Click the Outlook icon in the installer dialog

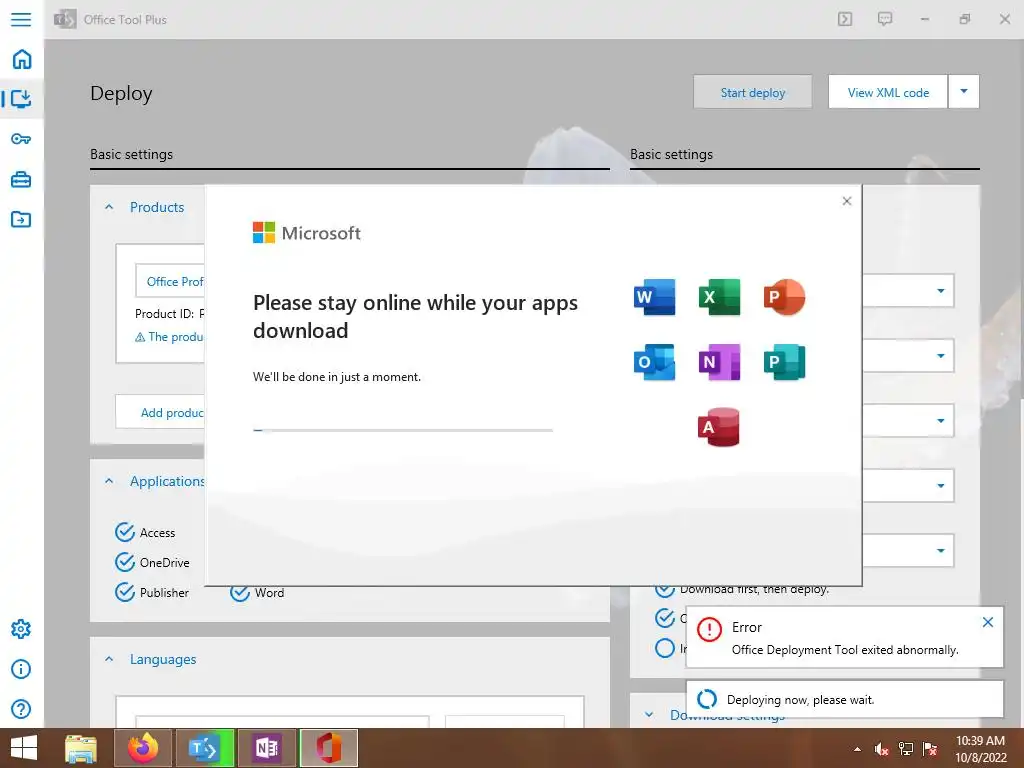pos(654,362)
